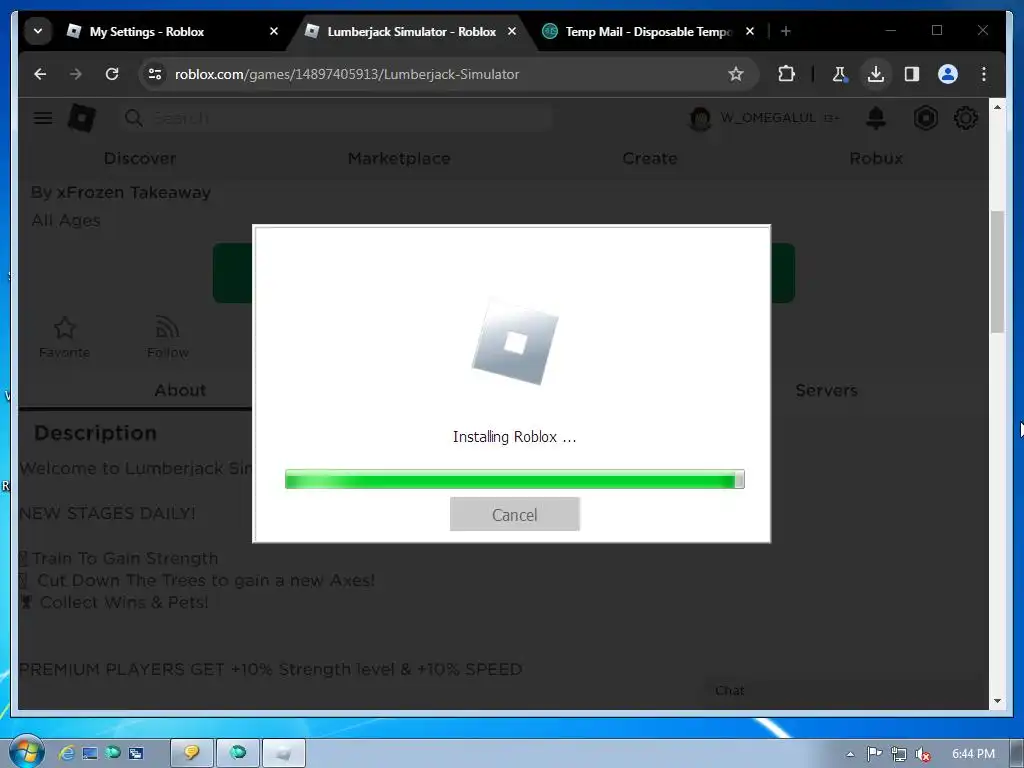
Task: Click the address bar URL
Action: coord(347,74)
